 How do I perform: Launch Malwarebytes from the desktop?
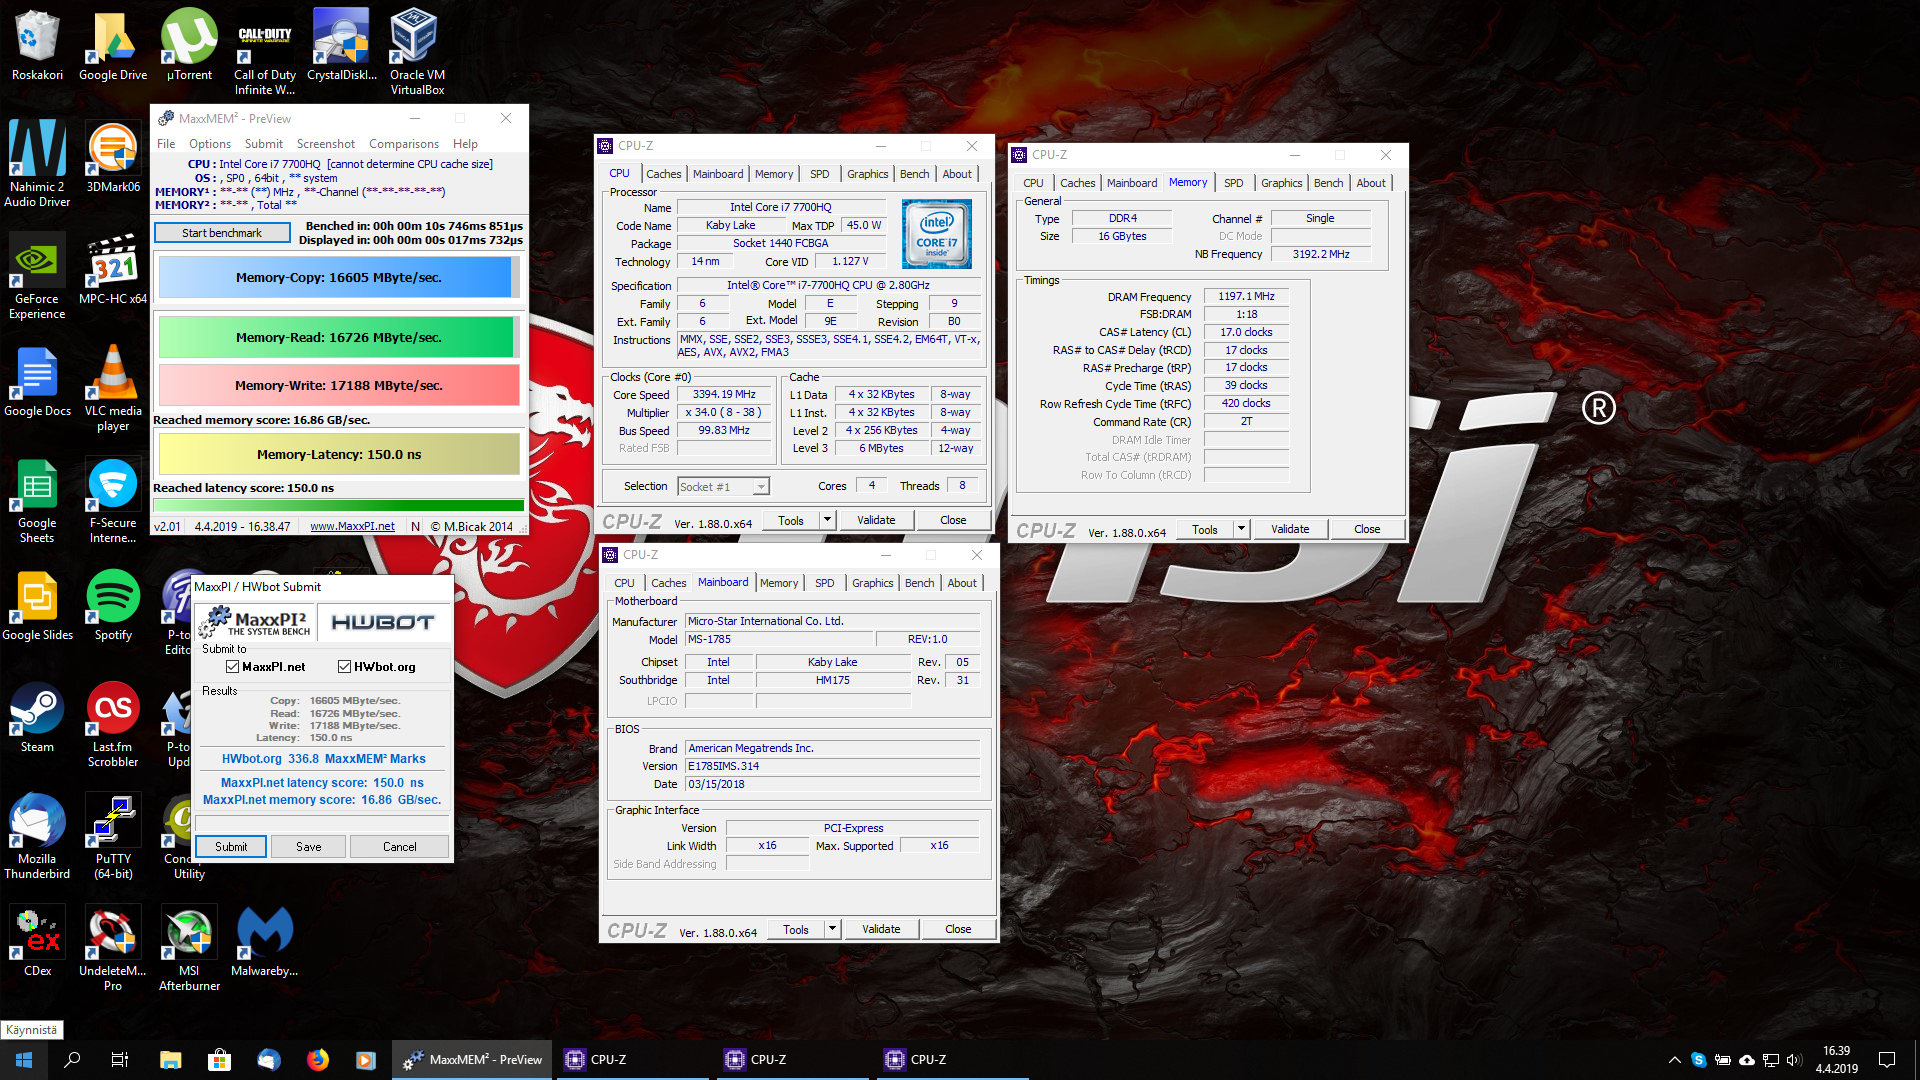pyautogui.click(x=265, y=942)
